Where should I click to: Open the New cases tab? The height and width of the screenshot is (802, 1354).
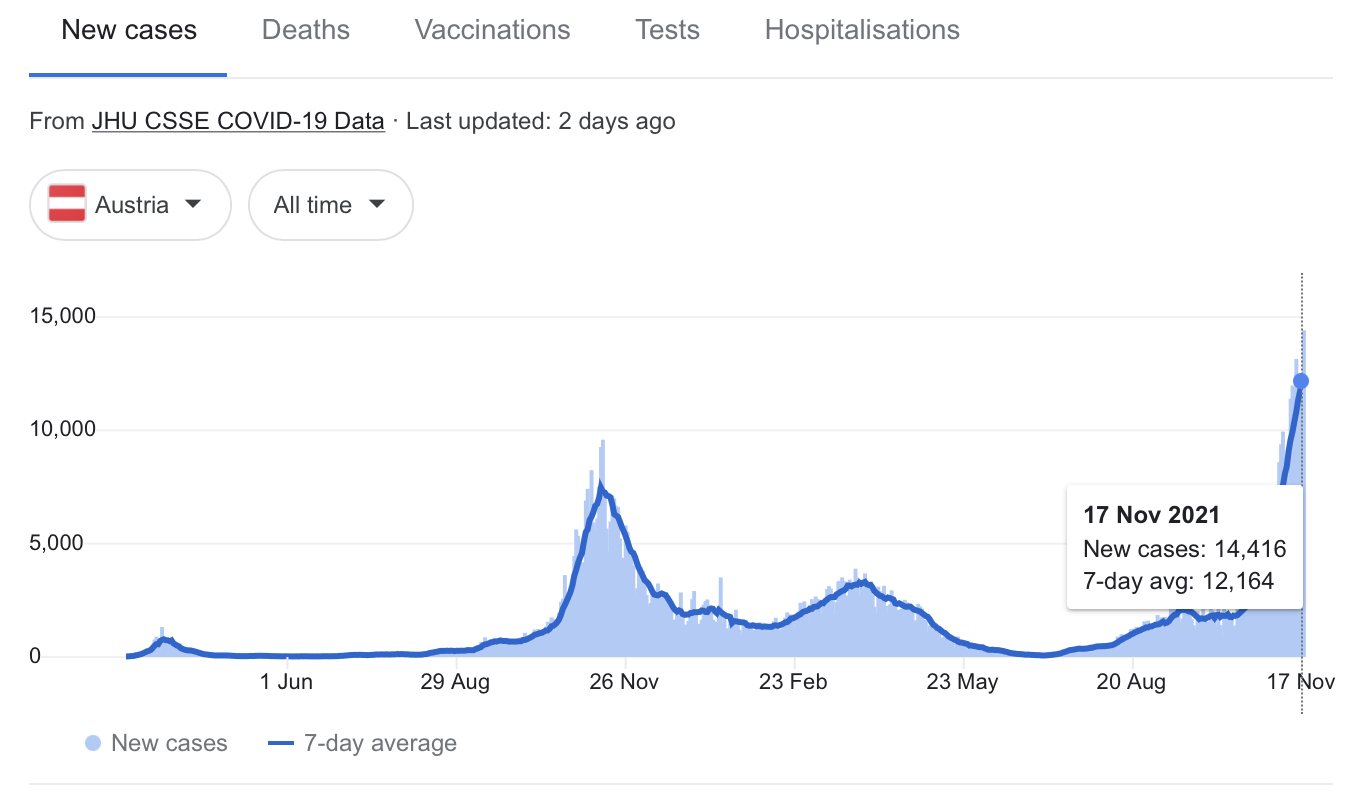[129, 31]
